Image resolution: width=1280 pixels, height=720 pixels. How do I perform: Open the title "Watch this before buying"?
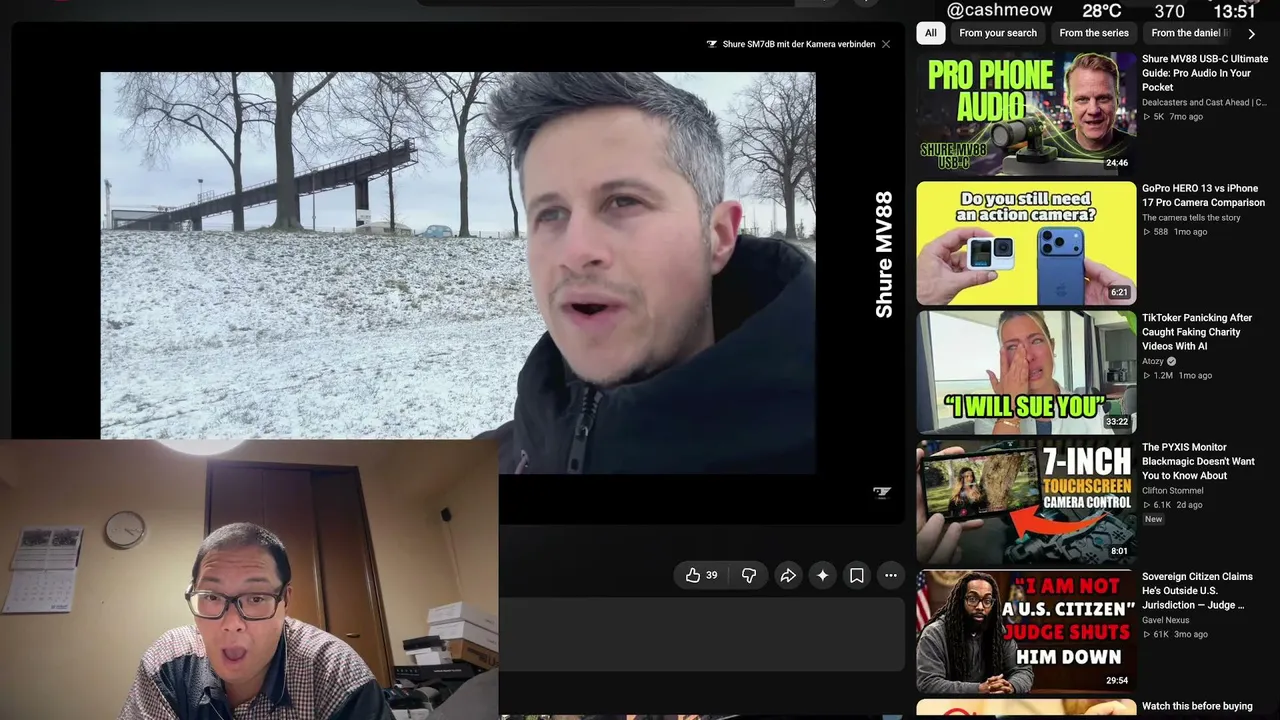(x=1197, y=706)
